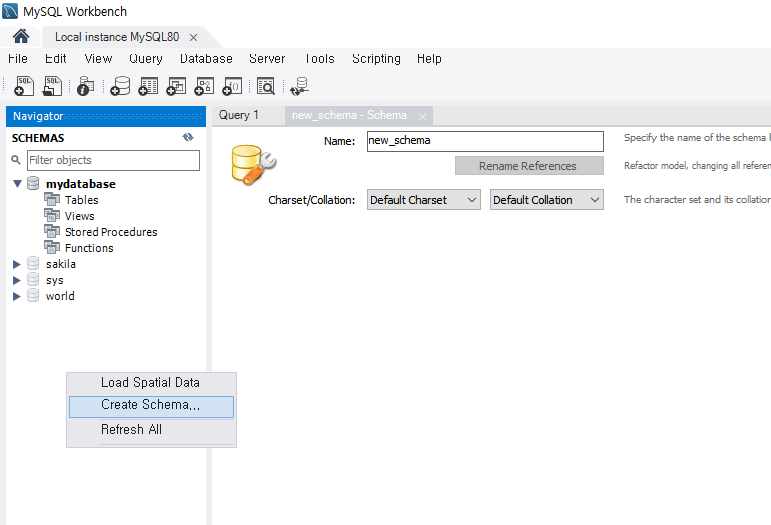The height and width of the screenshot is (525, 771).
Task: Click the schema Name input field
Action: tap(485, 141)
